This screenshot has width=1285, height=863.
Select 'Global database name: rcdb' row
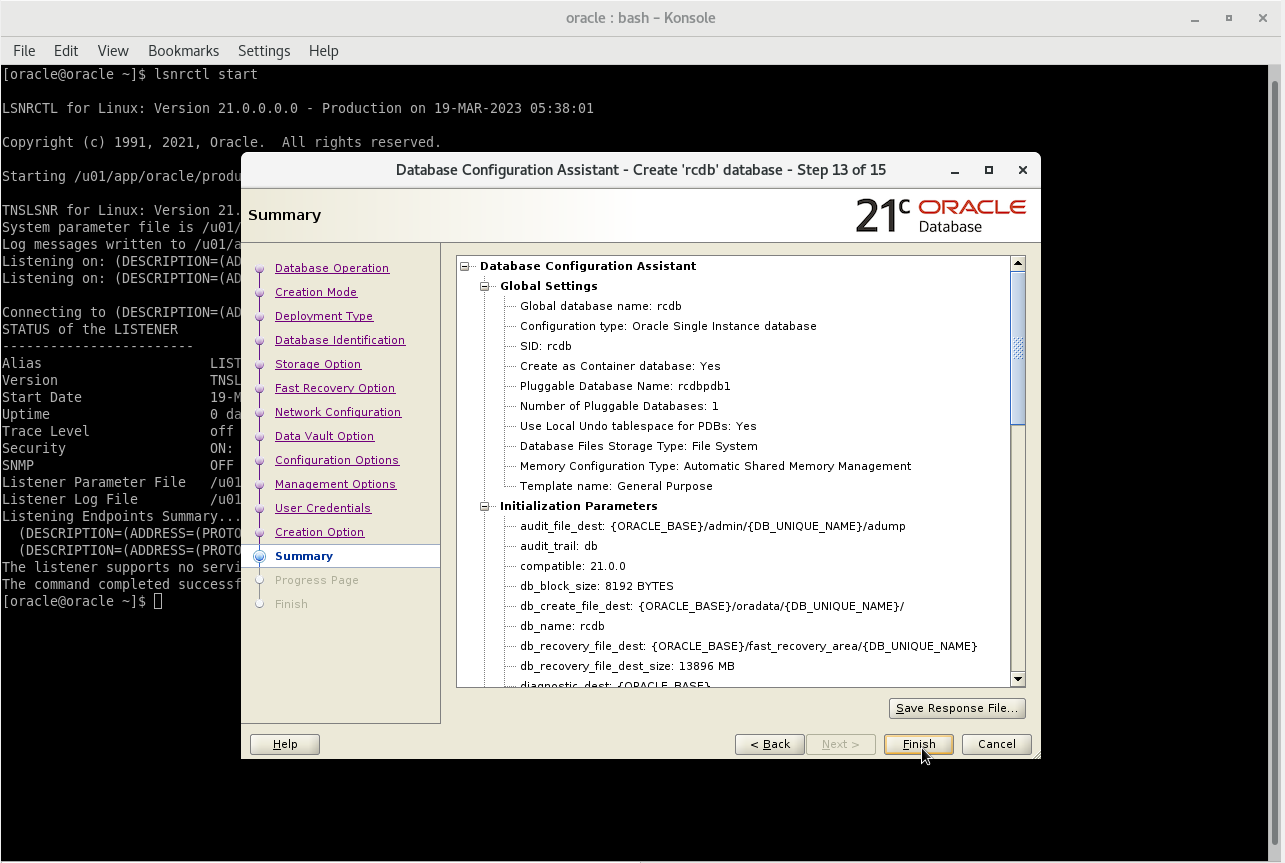[x=601, y=306]
